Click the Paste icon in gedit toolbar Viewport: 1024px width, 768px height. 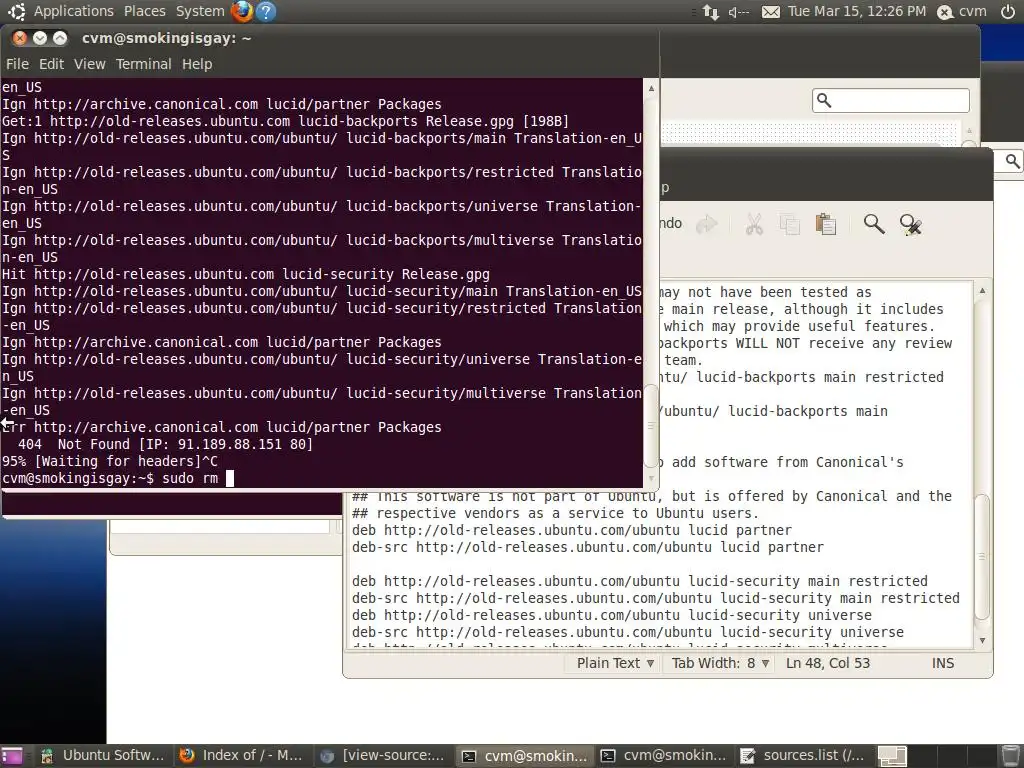pyautogui.click(x=825, y=224)
